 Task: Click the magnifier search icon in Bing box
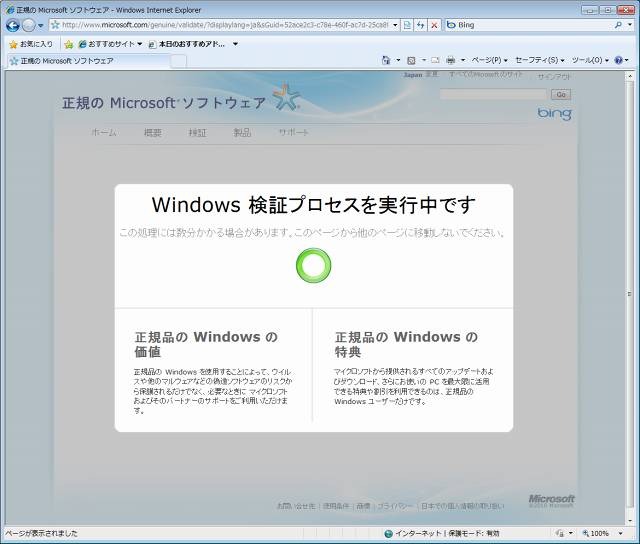point(618,25)
